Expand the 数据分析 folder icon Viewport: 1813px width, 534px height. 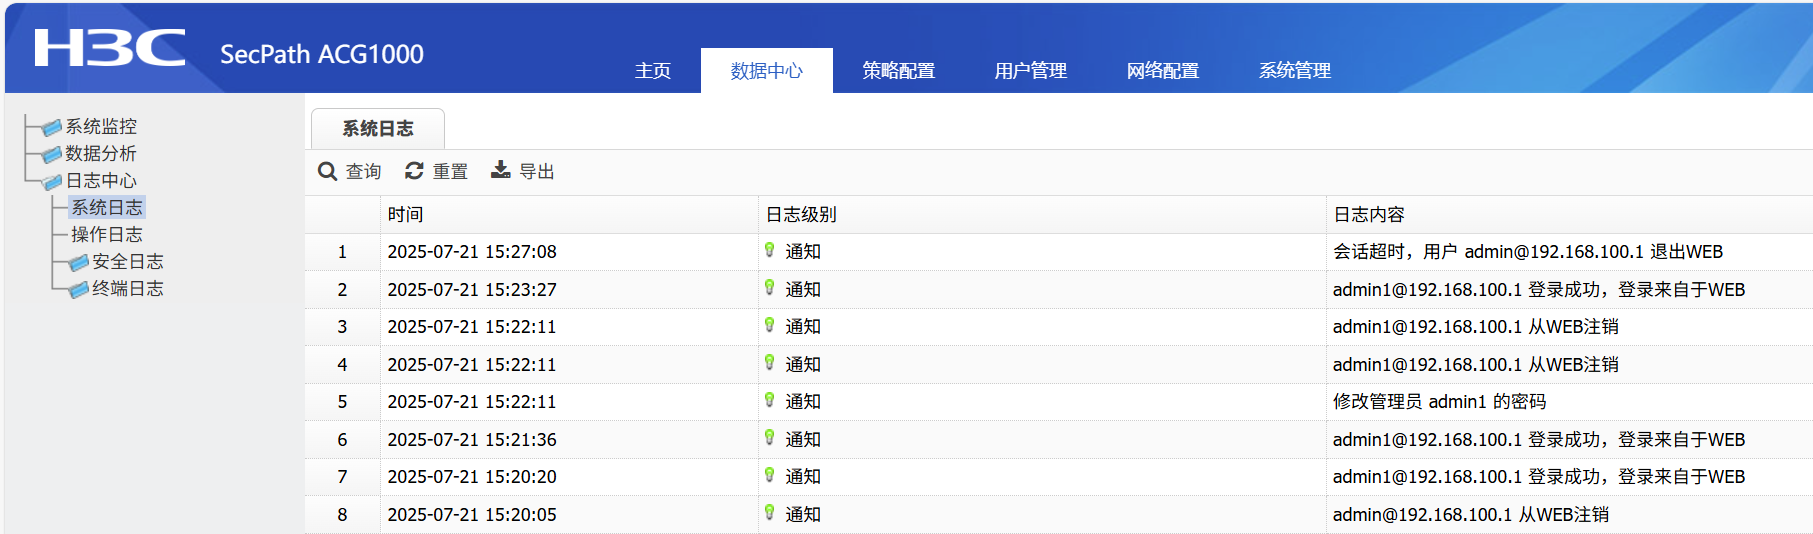click(52, 155)
